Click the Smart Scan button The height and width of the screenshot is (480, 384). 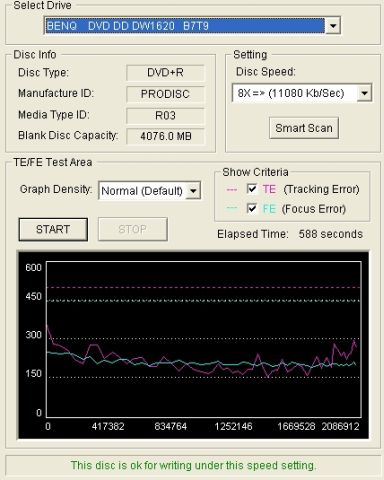tap(304, 128)
